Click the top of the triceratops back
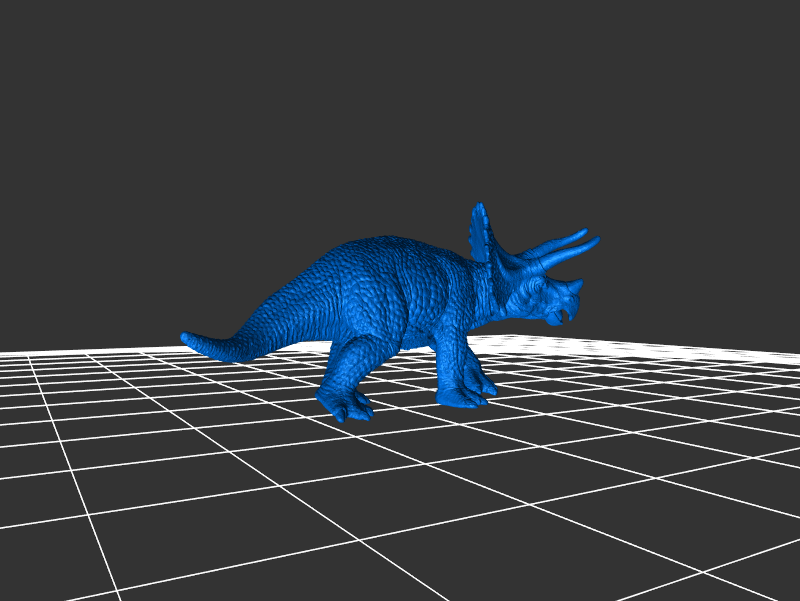 (385, 242)
